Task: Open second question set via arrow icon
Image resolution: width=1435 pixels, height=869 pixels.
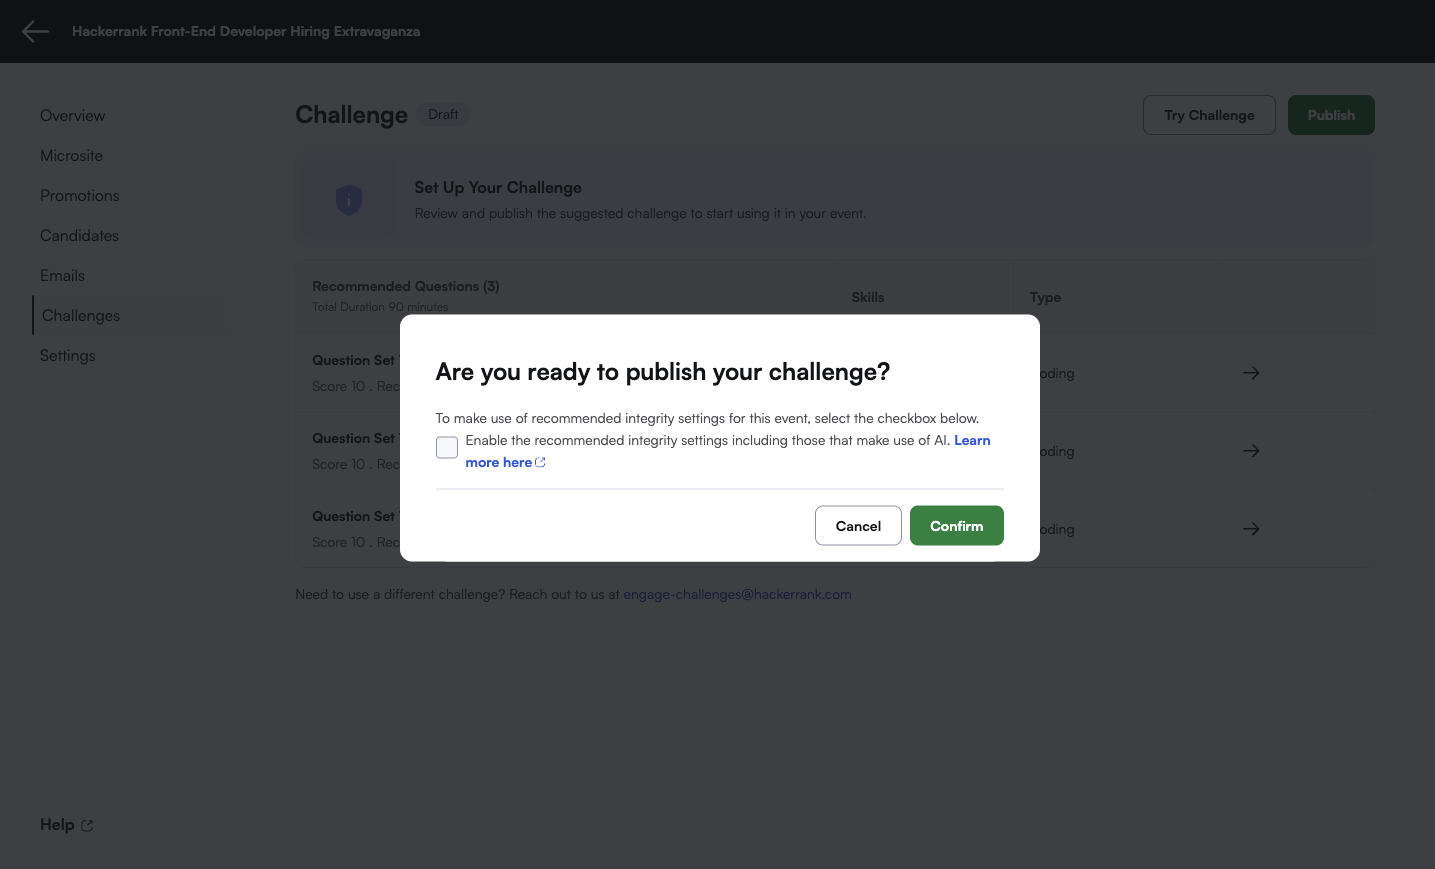Action: coord(1251,451)
